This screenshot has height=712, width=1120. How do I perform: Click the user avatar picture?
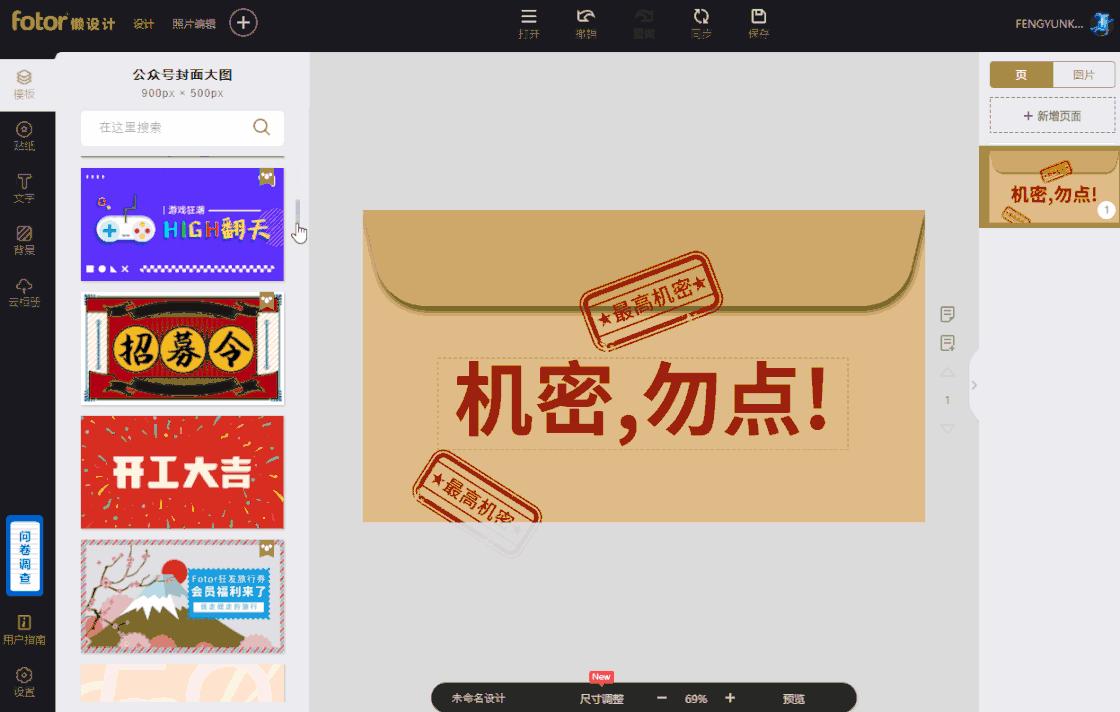[1102, 24]
